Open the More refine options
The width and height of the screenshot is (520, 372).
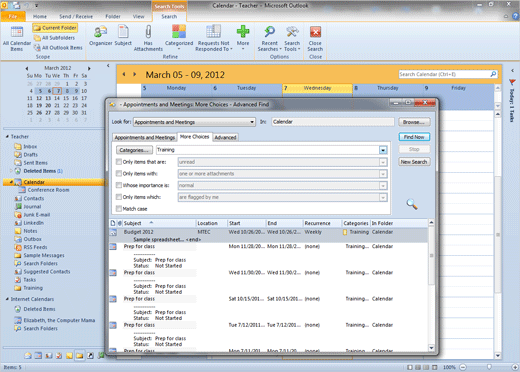(x=243, y=38)
